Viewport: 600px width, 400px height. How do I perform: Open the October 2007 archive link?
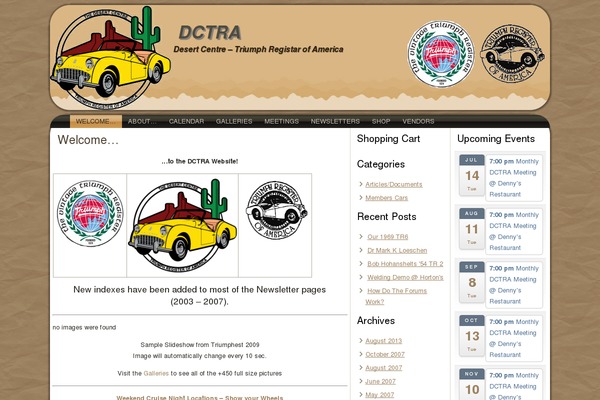pos(385,354)
